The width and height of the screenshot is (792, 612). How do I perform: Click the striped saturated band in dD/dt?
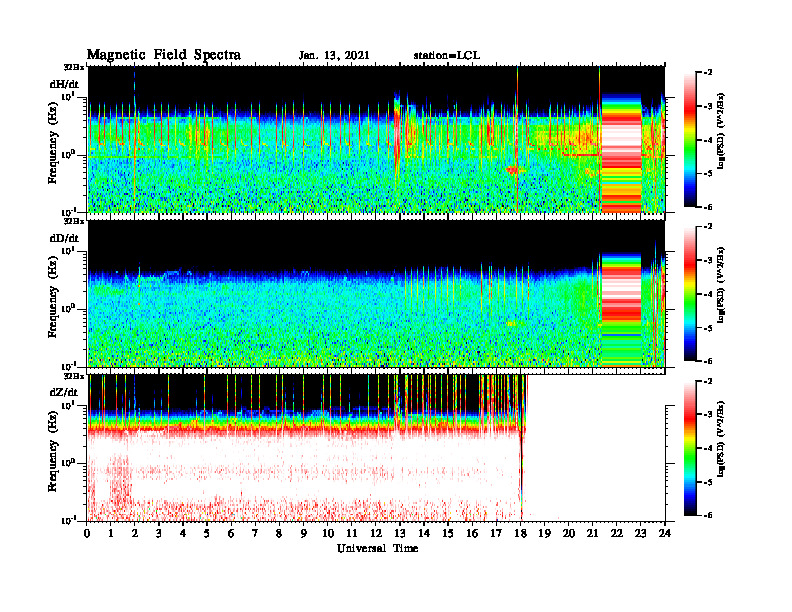tap(621, 309)
